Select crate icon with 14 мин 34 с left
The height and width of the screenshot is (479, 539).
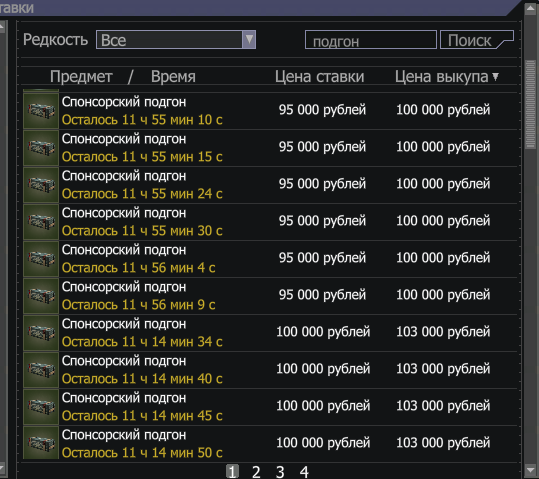[41, 333]
